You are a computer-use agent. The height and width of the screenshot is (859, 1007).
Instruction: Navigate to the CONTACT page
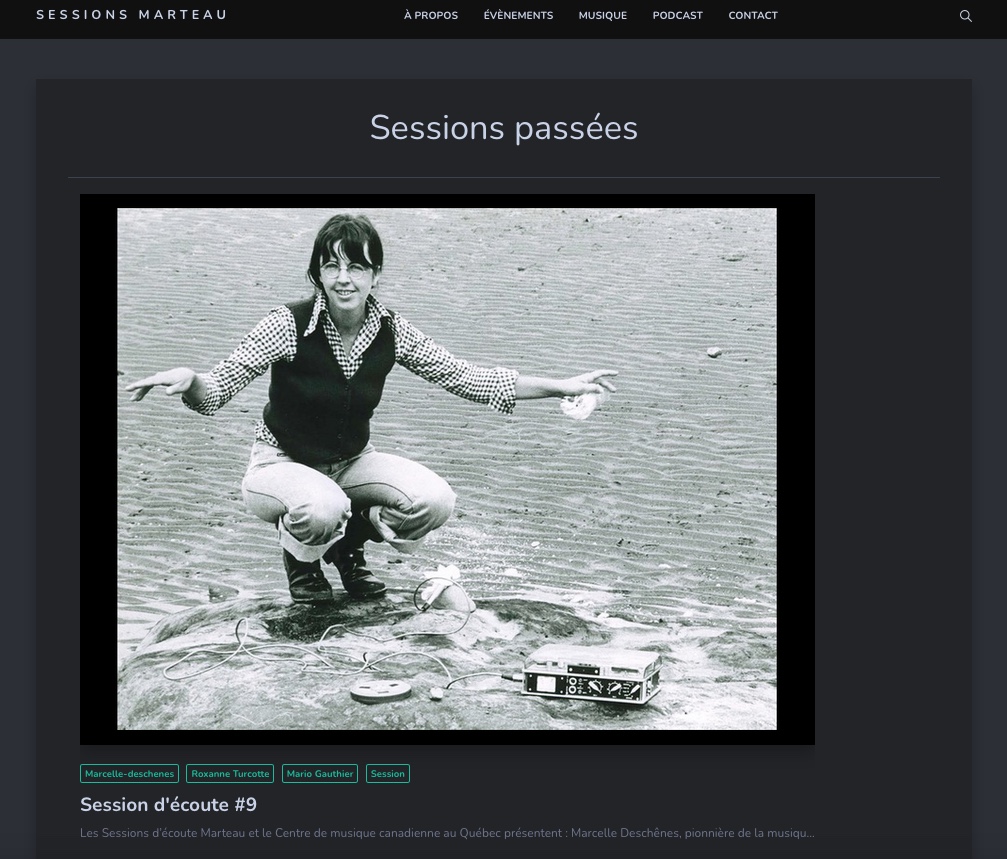click(x=753, y=16)
